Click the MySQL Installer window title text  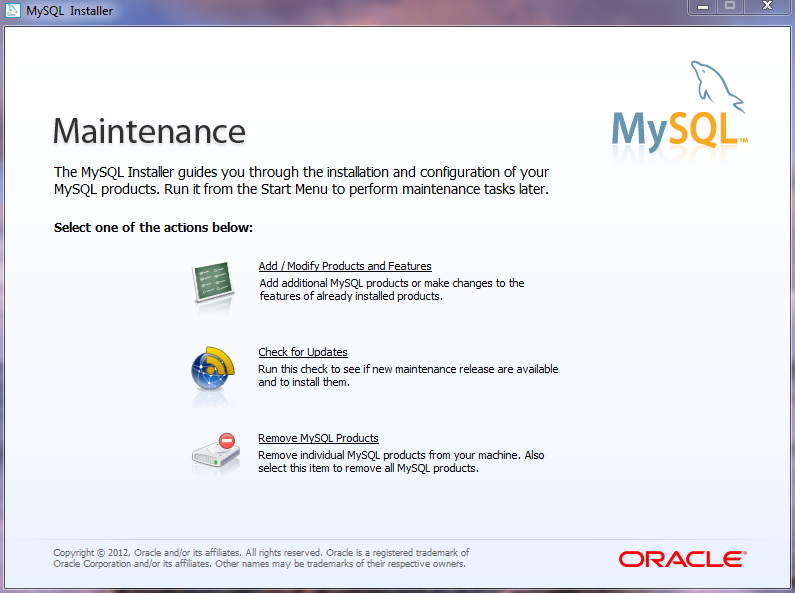[69, 11]
